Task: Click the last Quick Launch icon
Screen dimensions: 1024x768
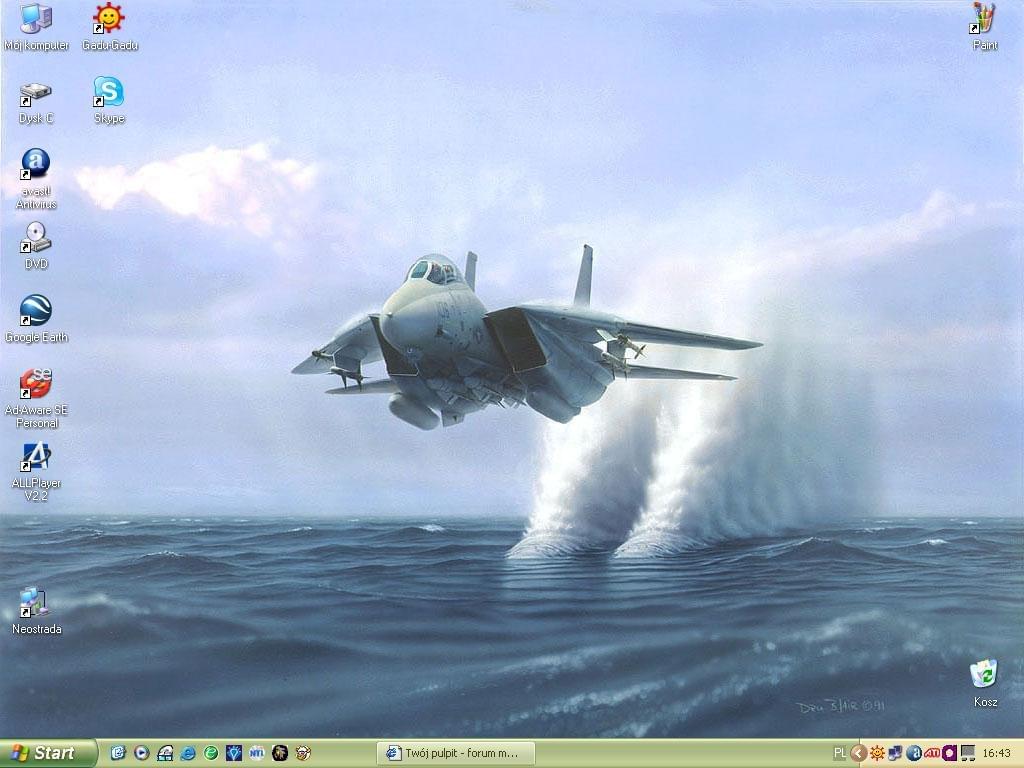Action: click(303, 754)
